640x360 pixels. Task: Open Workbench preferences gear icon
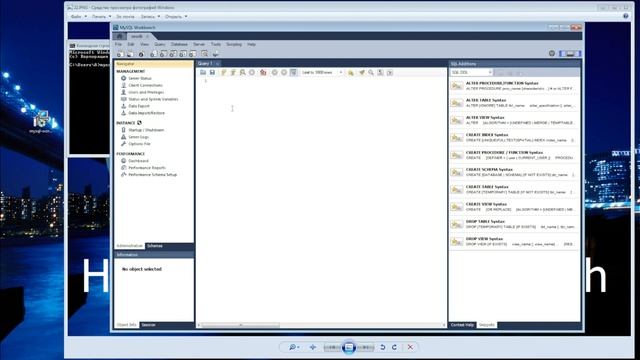(552, 53)
